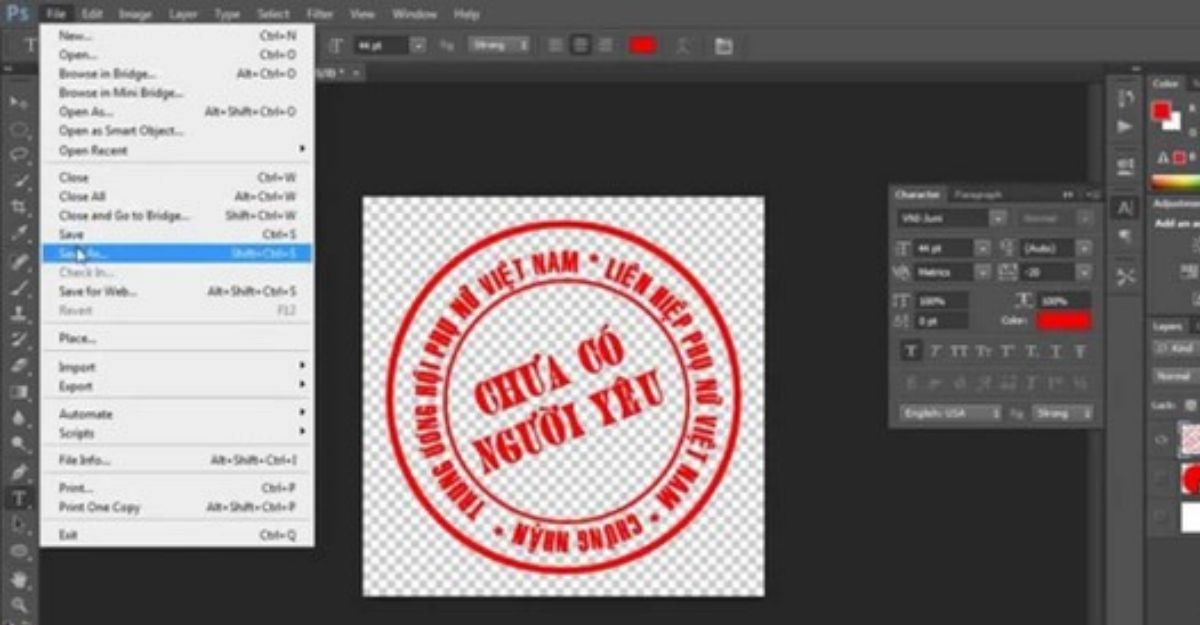Select the Elliptical Marquee tool
This screenshot has height=625, width=1200.
tap(18, 130)
